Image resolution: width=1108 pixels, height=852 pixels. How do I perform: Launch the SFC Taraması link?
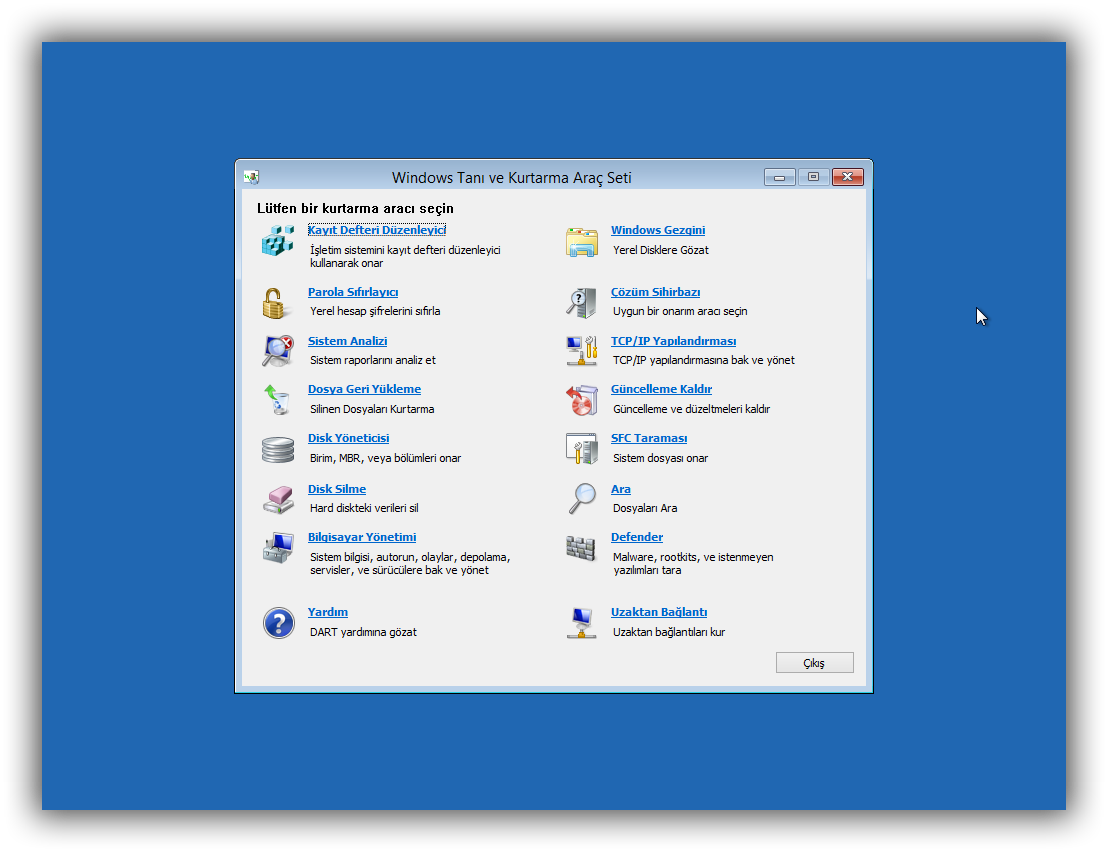click(648, 438)
